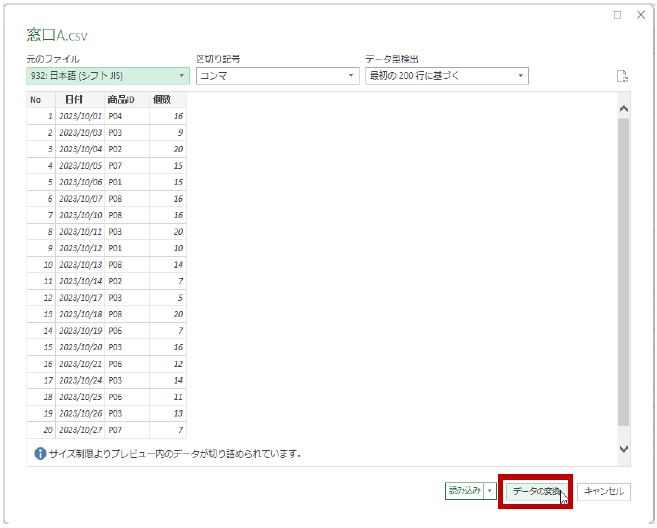Click the refresh preview file icon

coord(622,76)
